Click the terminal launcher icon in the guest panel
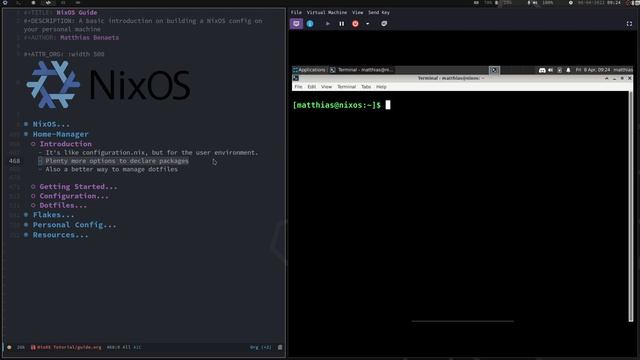This screenshot has height=360, width=640. coord(494,70)
